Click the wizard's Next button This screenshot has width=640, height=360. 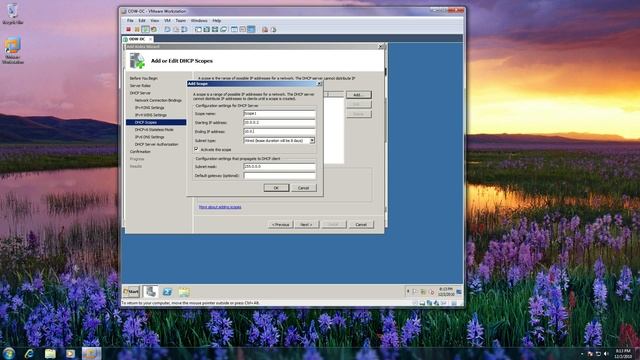pos(307,224)
